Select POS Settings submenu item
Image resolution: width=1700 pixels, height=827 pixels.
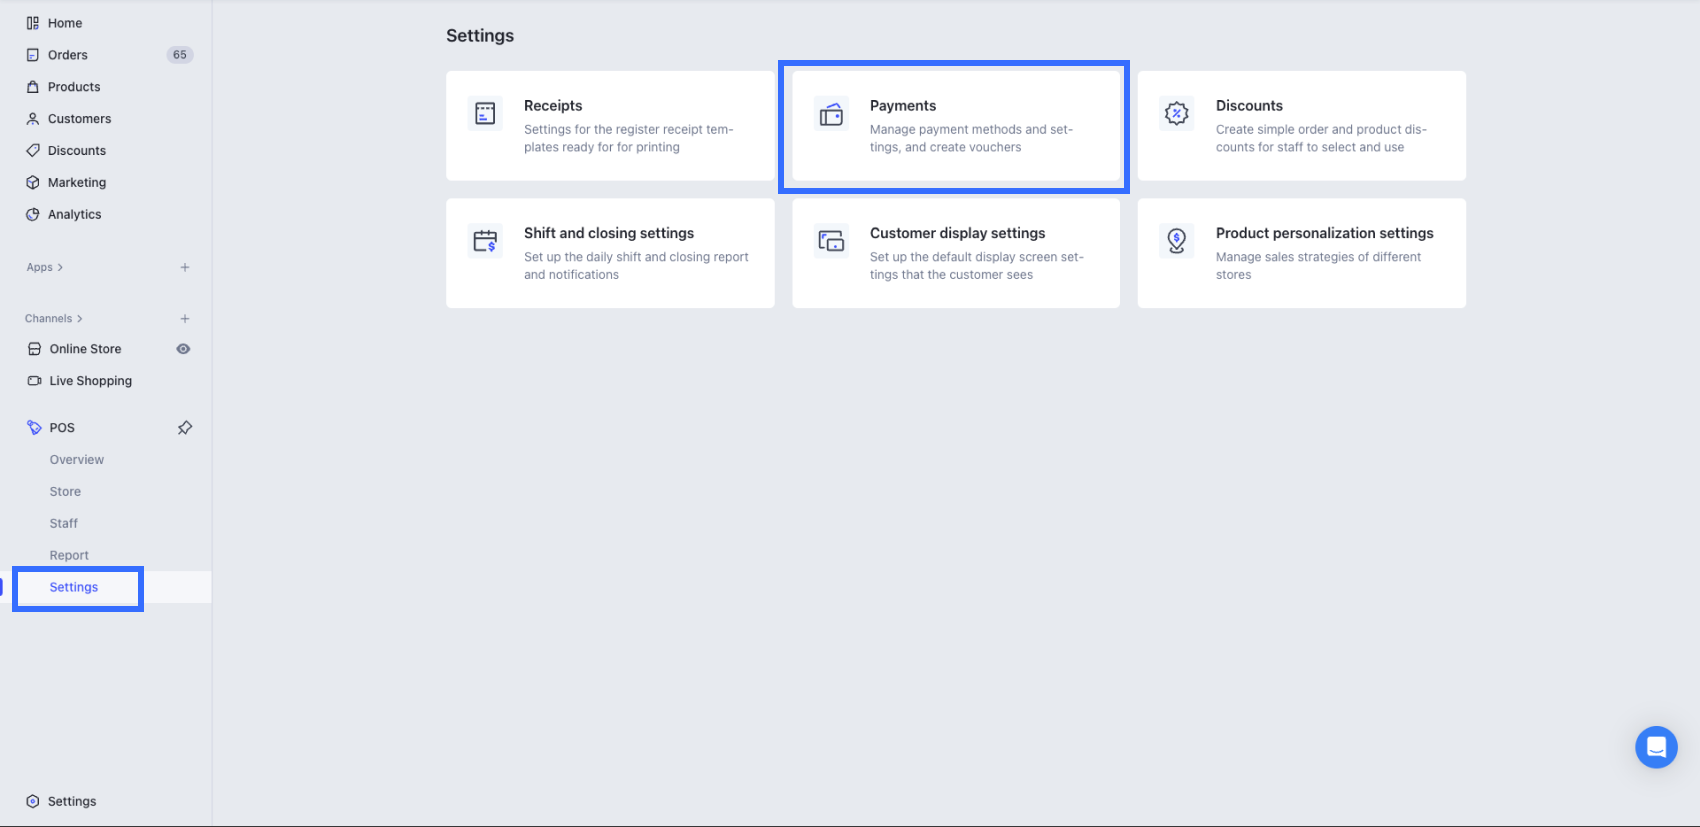tap(74, 588)
